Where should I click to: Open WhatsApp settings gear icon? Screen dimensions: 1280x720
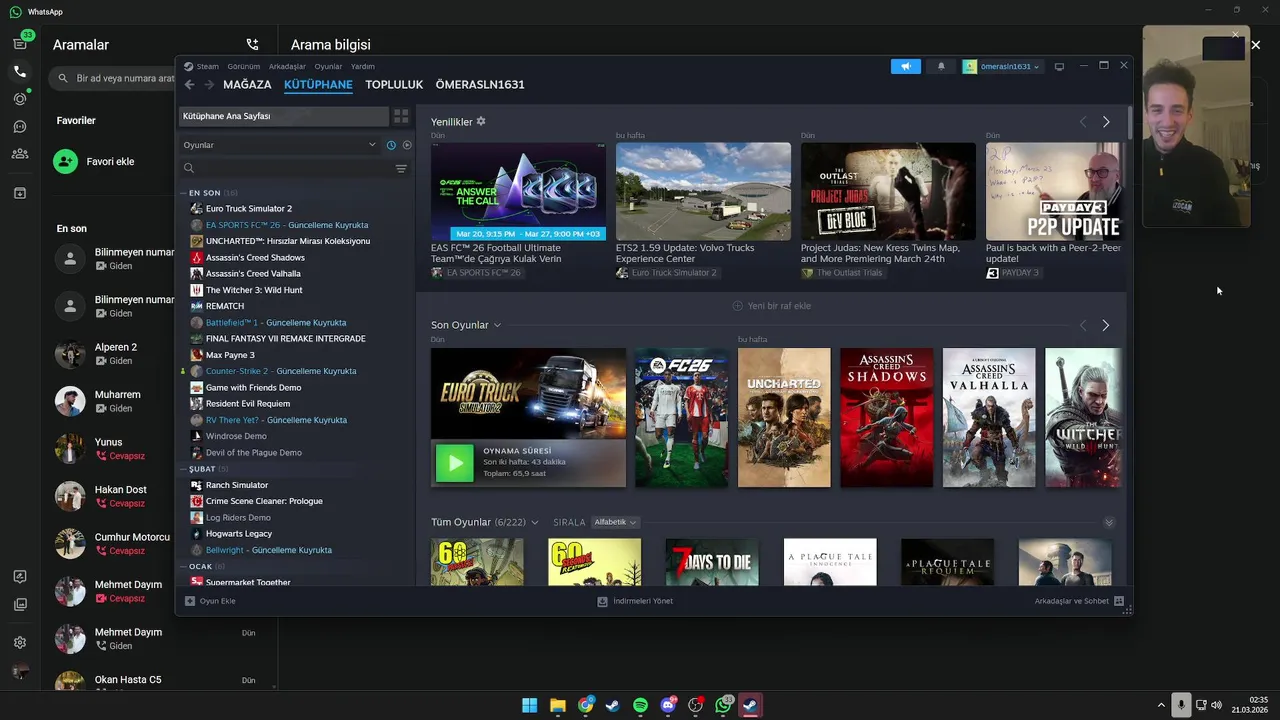pos(20,643)
